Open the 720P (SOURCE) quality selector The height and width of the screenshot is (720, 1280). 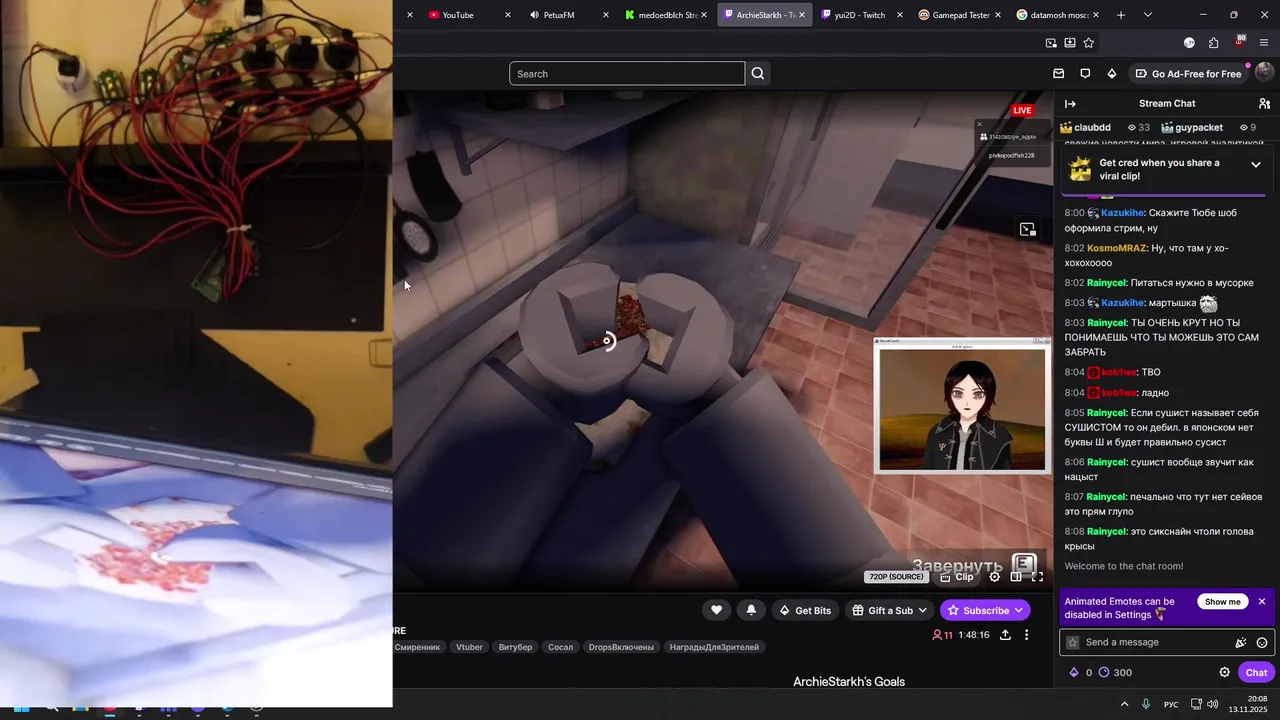click(x=896, y=577)
